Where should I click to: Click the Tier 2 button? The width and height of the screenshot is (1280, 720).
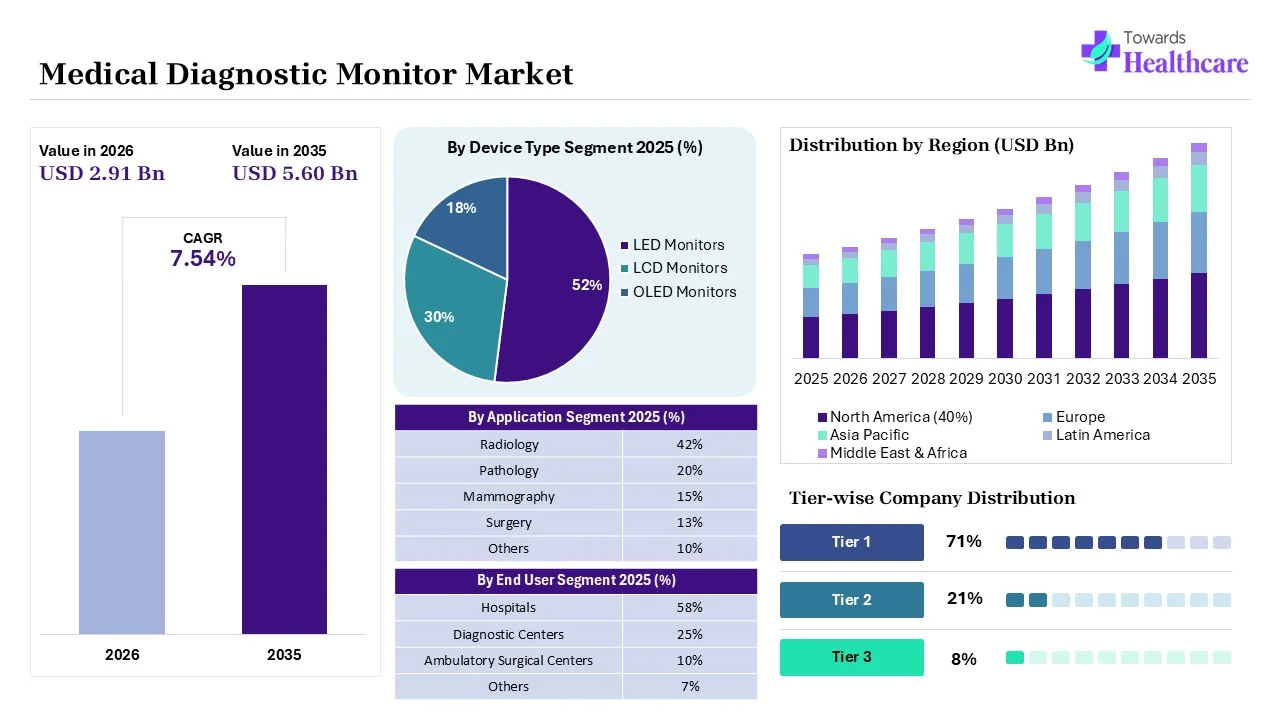[852, 600]
